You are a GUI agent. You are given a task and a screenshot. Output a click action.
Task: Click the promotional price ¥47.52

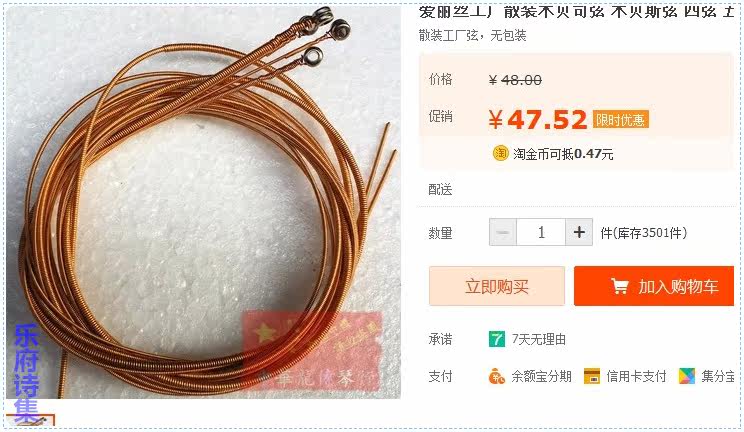pos(538,120)
